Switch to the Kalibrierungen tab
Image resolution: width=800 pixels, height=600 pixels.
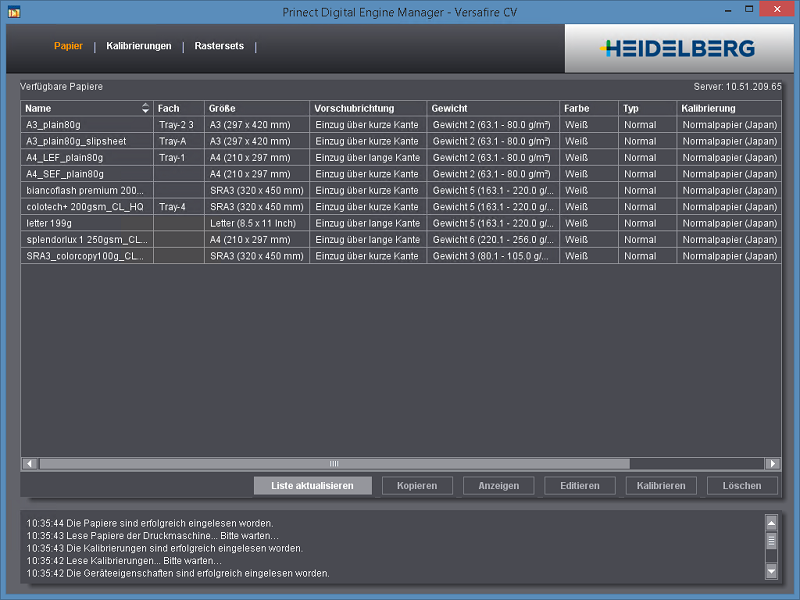coord(139,46)
